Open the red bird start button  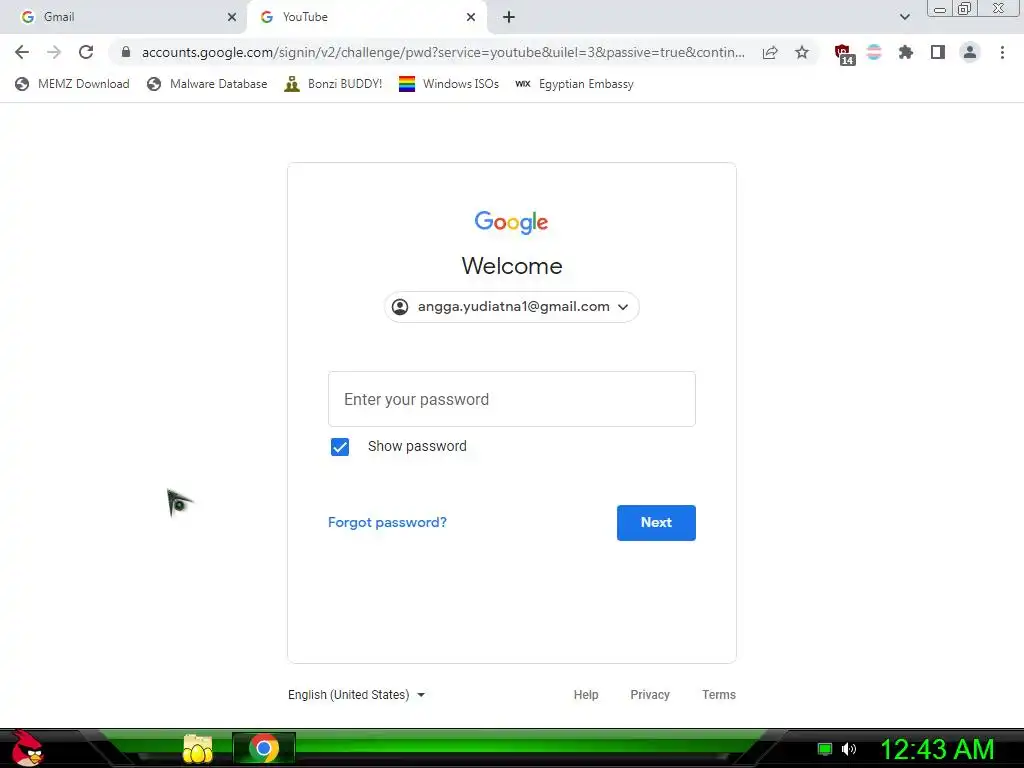coord(27,748)
